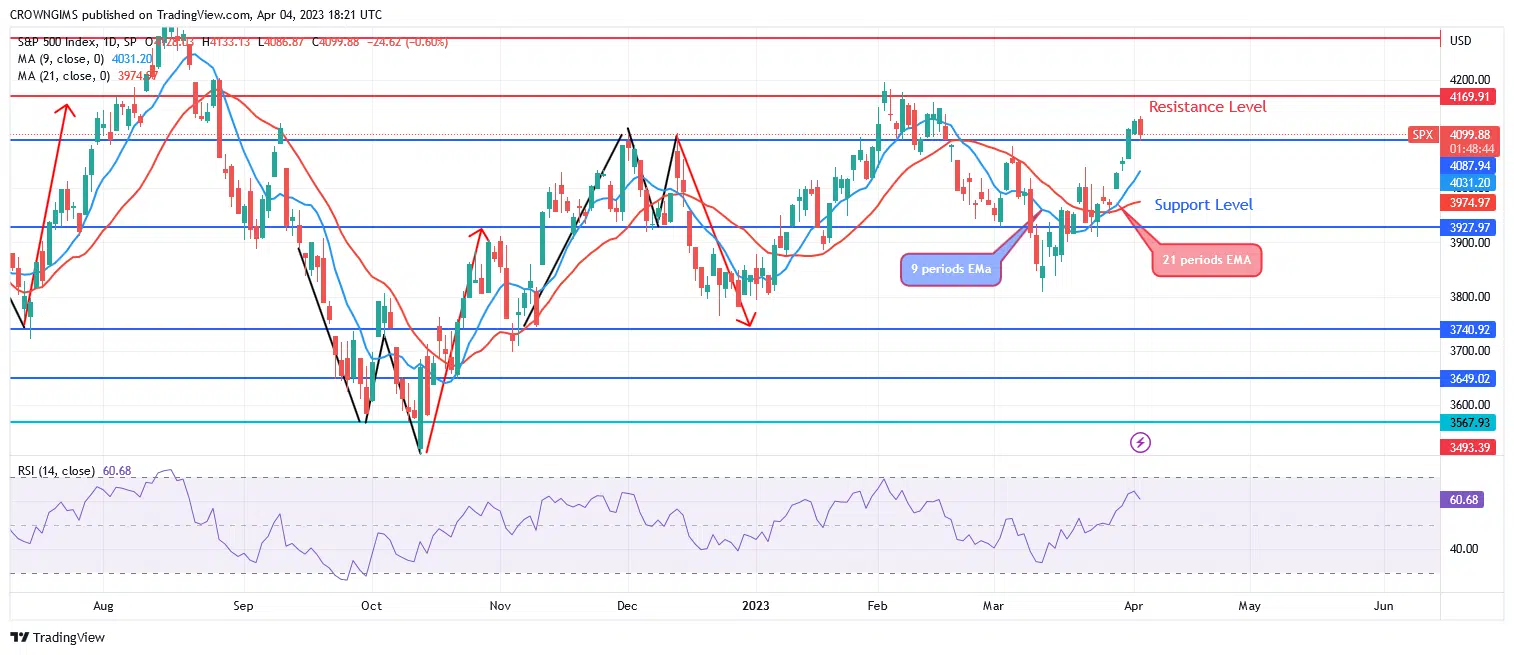1514x655 pixels.
Task: Click the USD currency label
Action: tap(1460, 41)
